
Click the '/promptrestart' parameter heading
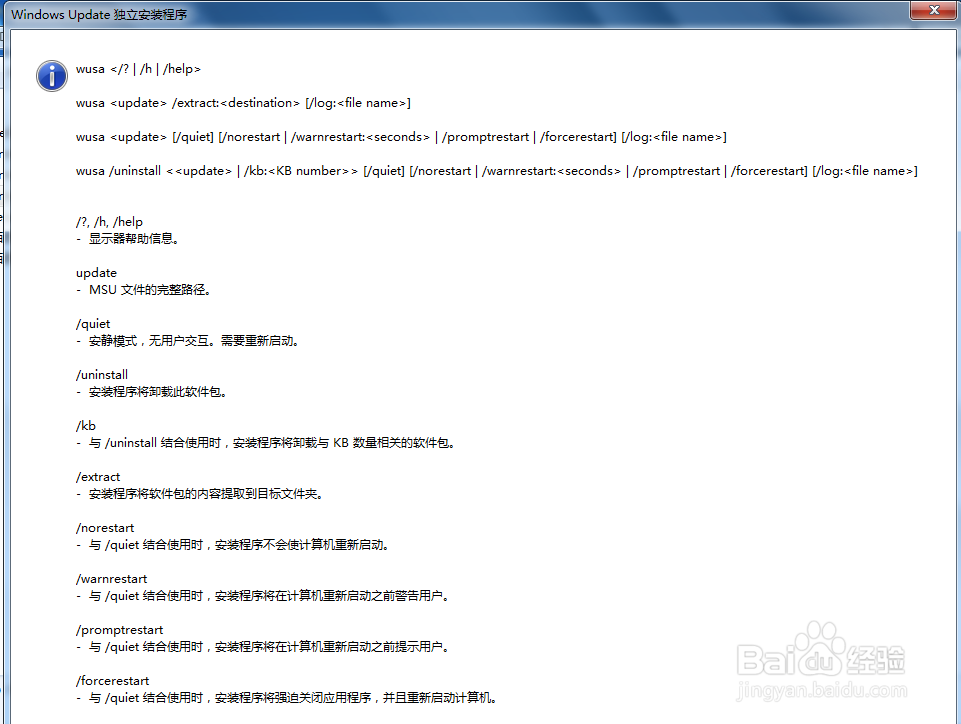tap(120, 630)
